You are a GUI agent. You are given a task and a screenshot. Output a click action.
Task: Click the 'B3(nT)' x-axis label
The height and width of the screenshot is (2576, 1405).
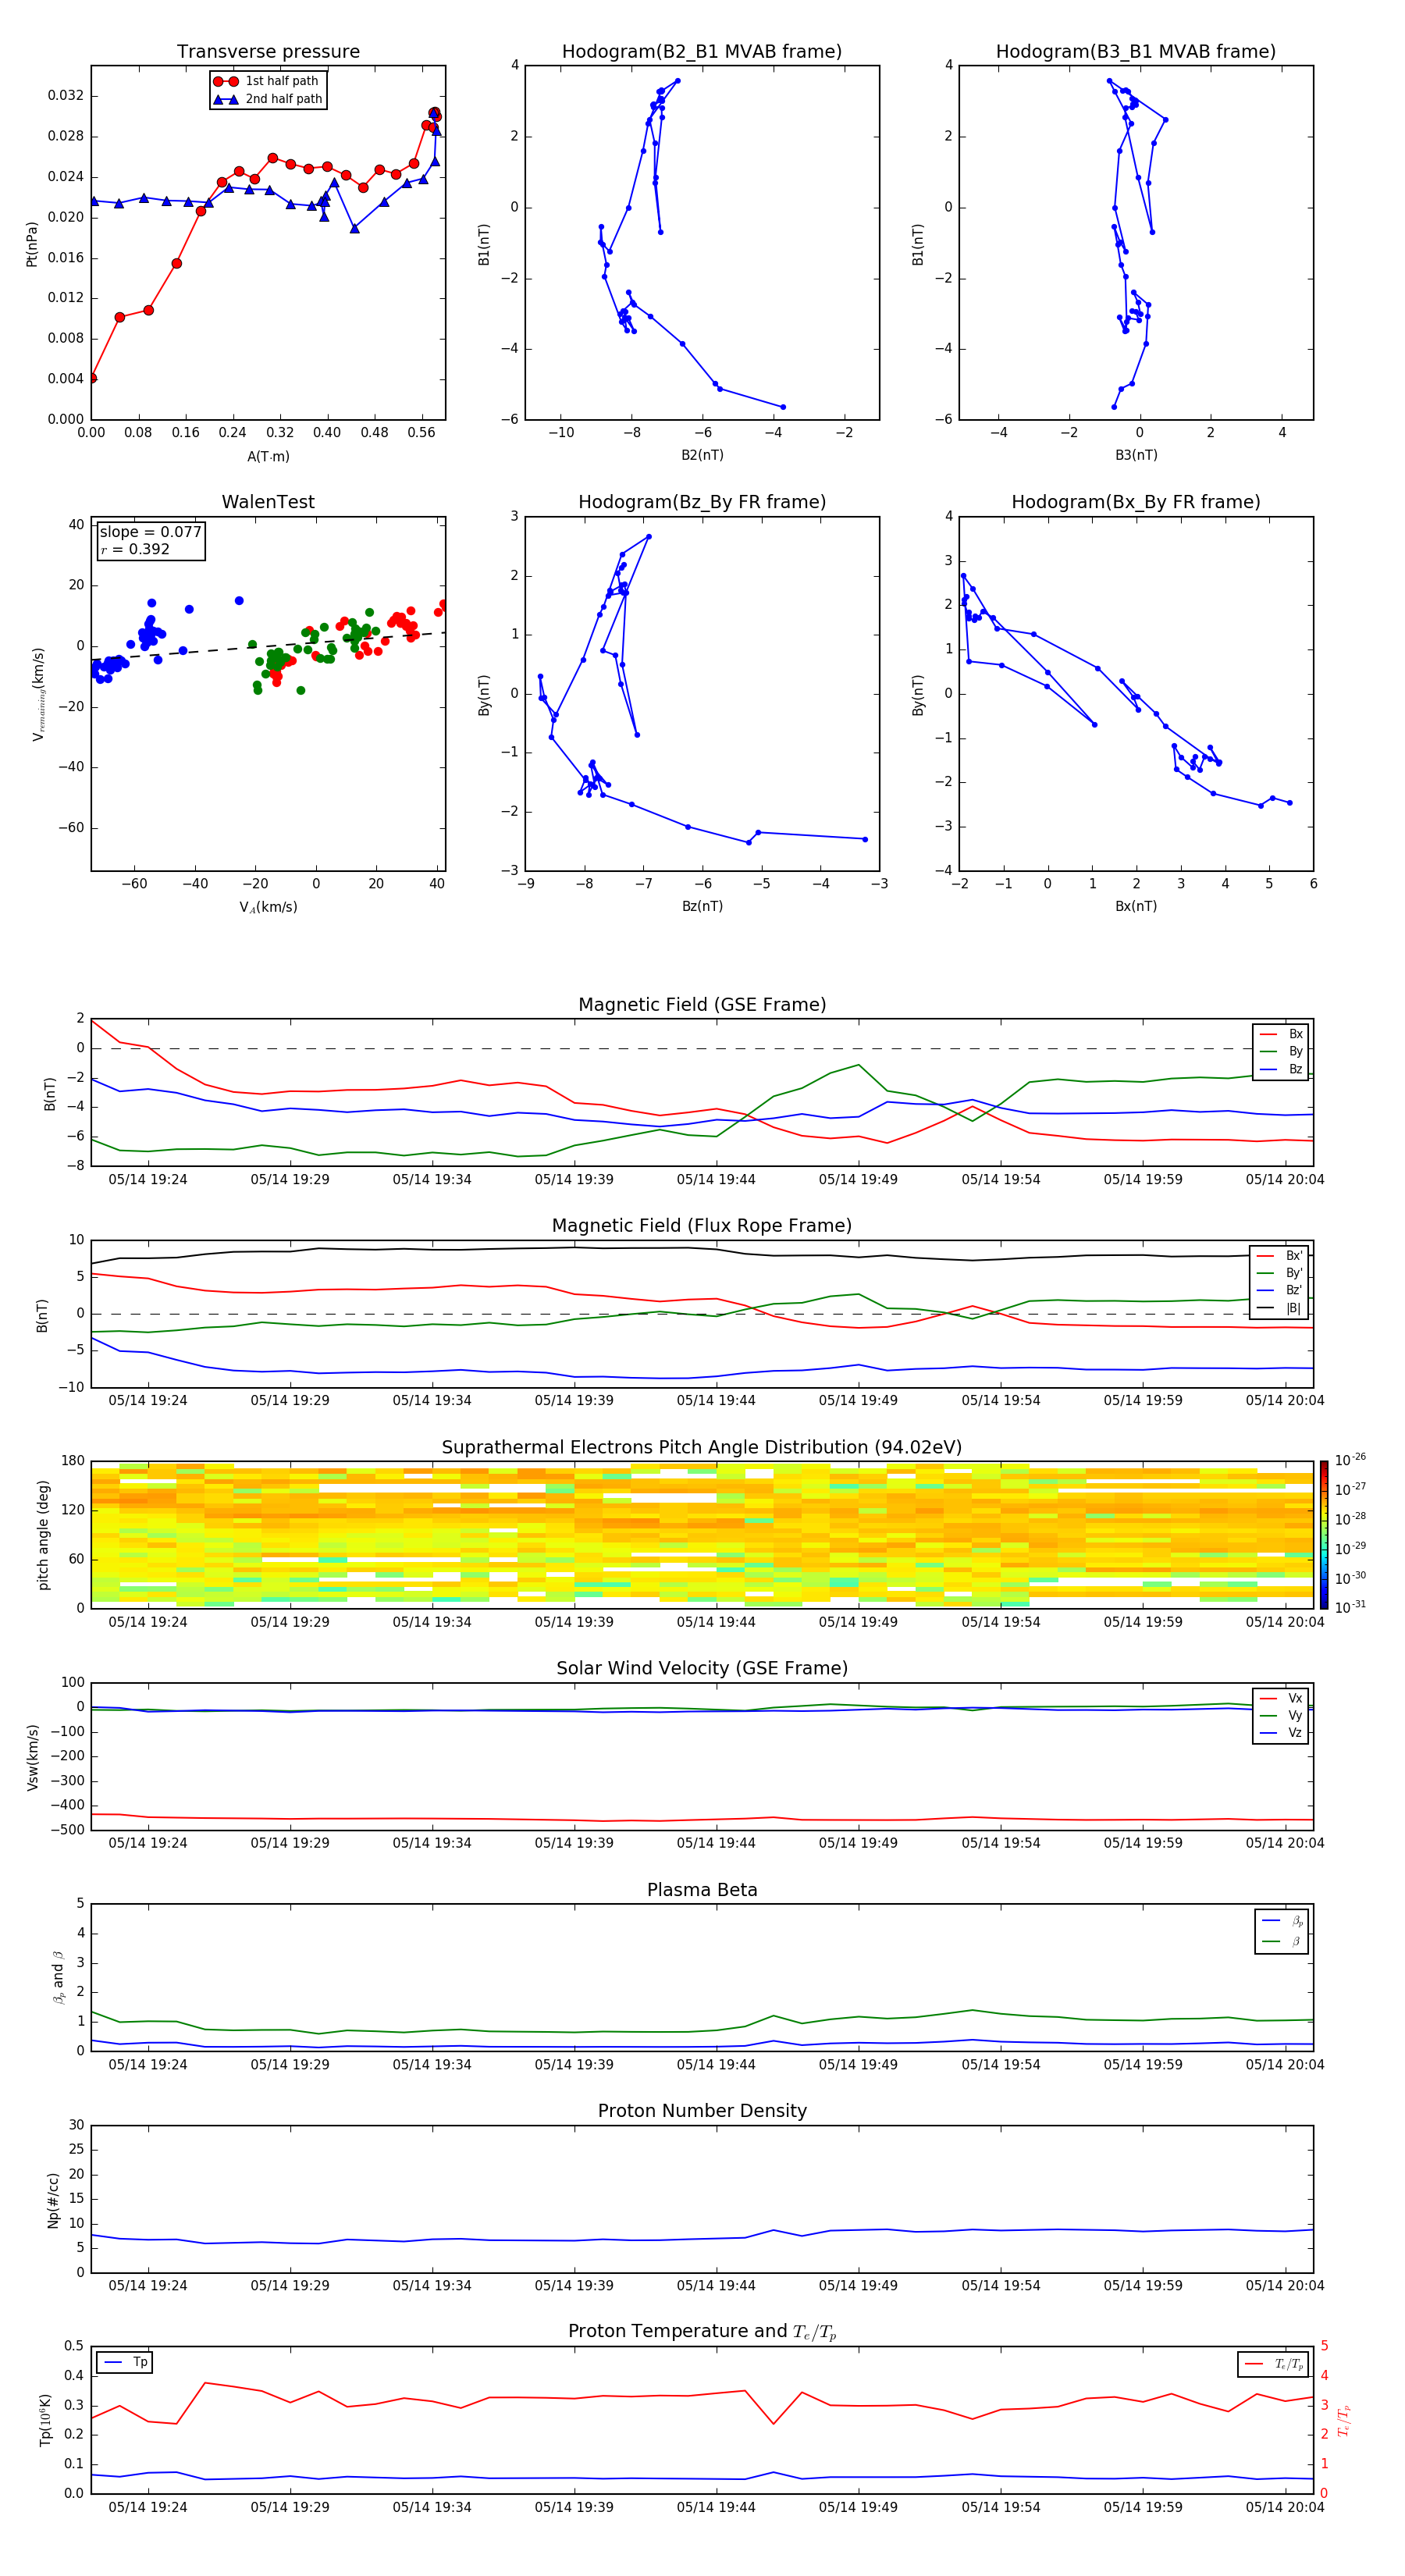(x=1136, y=455)
